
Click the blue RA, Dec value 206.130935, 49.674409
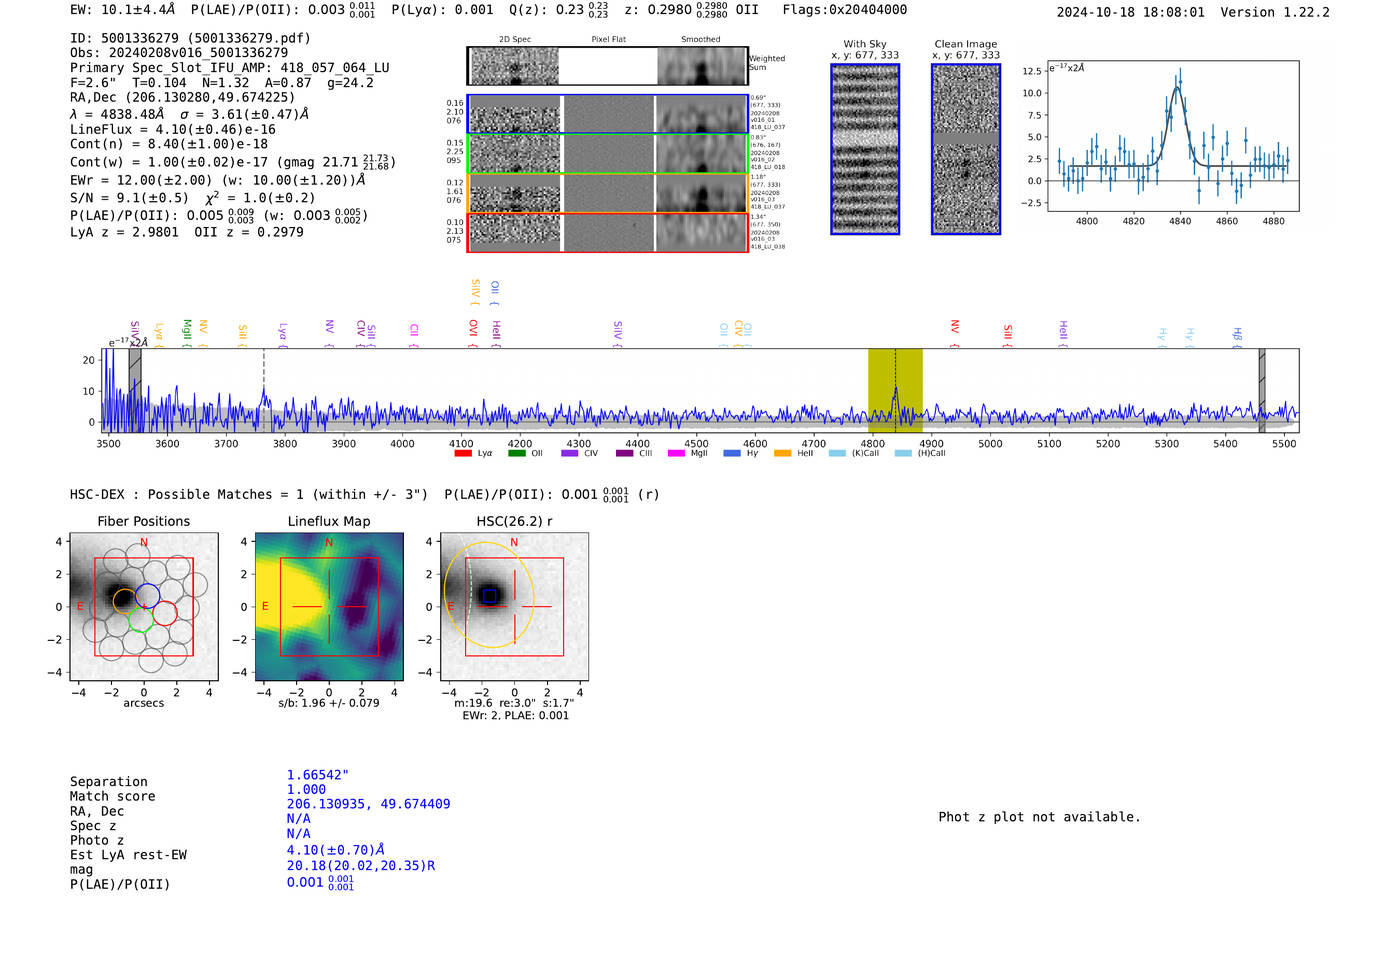pyautogui.click(x=368, y=804)
